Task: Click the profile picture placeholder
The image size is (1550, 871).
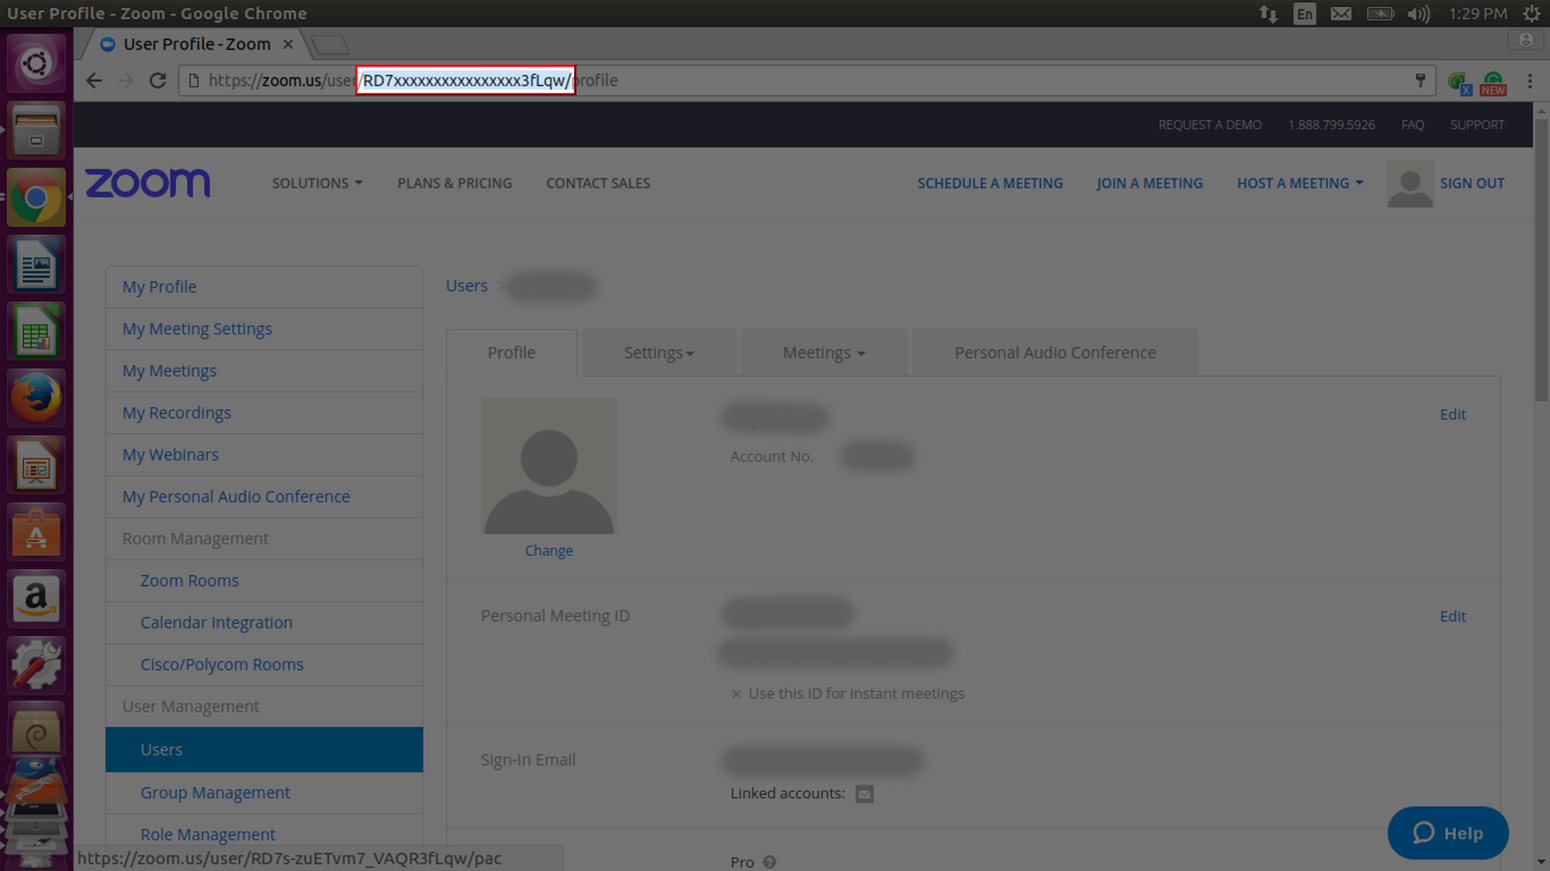Action: pos(549,466)
